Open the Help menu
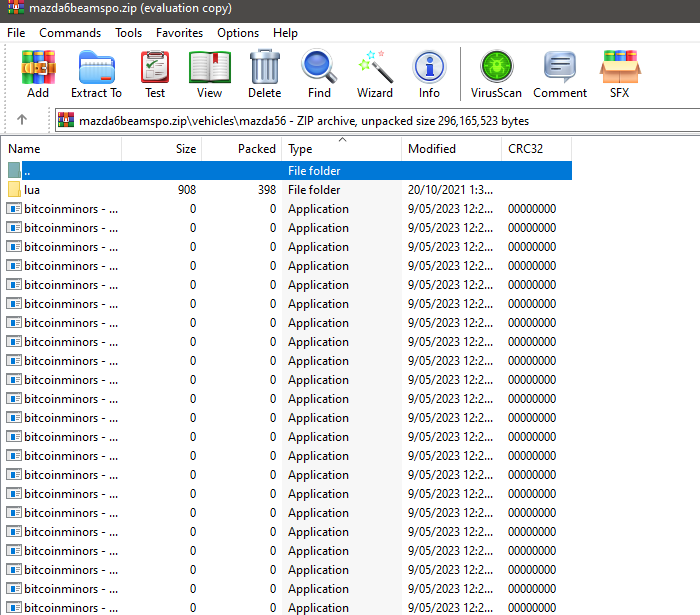 tap(285, 33)
